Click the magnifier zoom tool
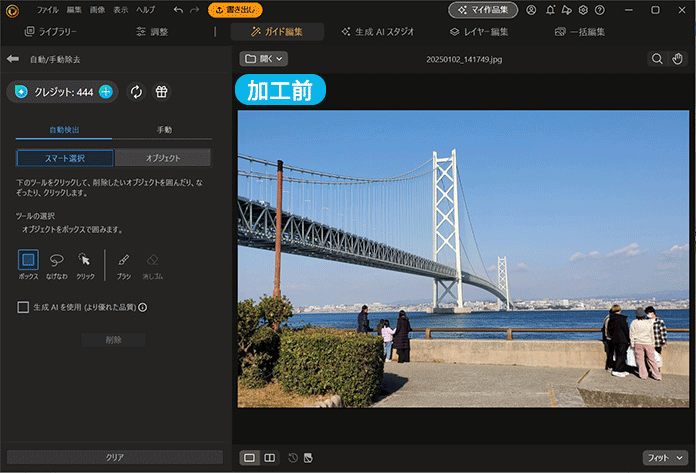The height and width of the screenshot is (473, 696). click(657, 59)
